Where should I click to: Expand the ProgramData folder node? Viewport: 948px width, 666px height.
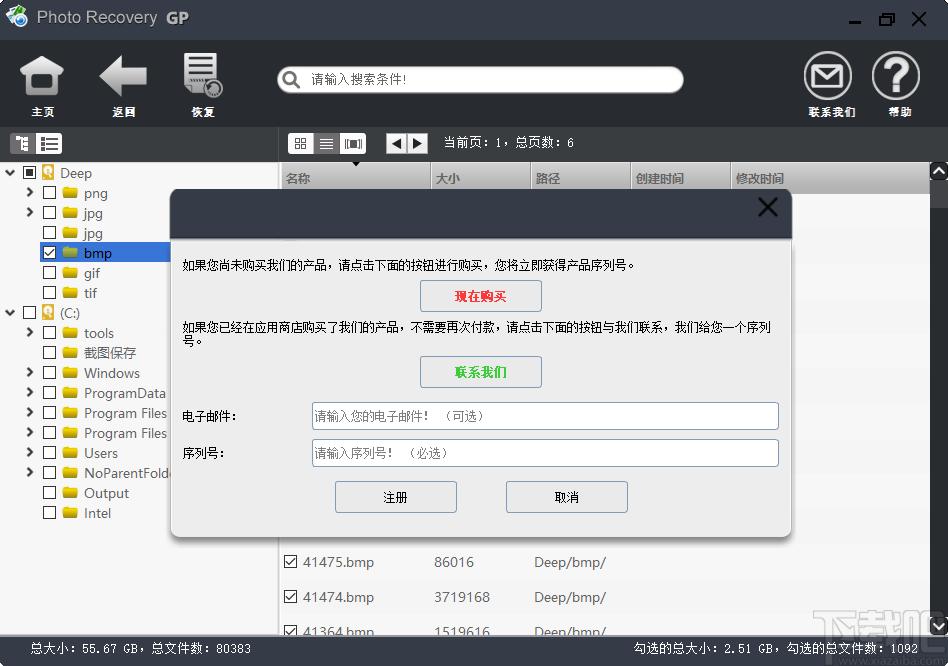(30, 392)
